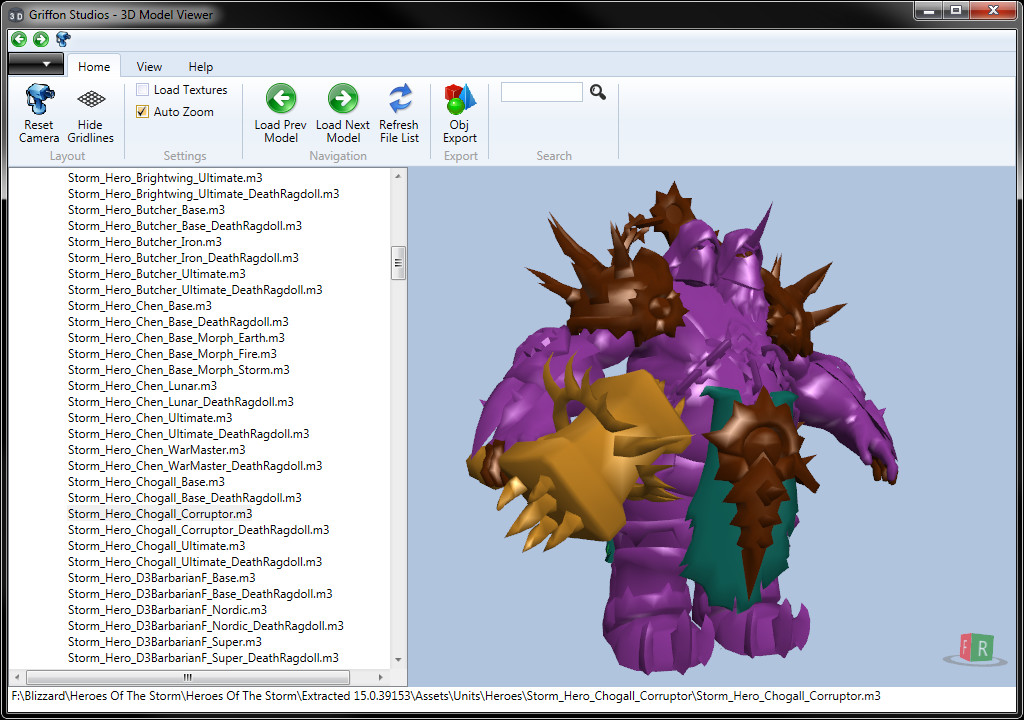Click the magnifying glass search icon
The height and width of the screenshot is (720, 1024).
pos(598,92)
